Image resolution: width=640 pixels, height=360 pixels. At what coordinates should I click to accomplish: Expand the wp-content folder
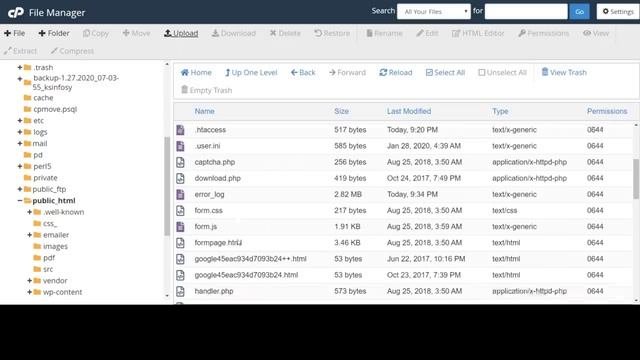pos(29,292)
